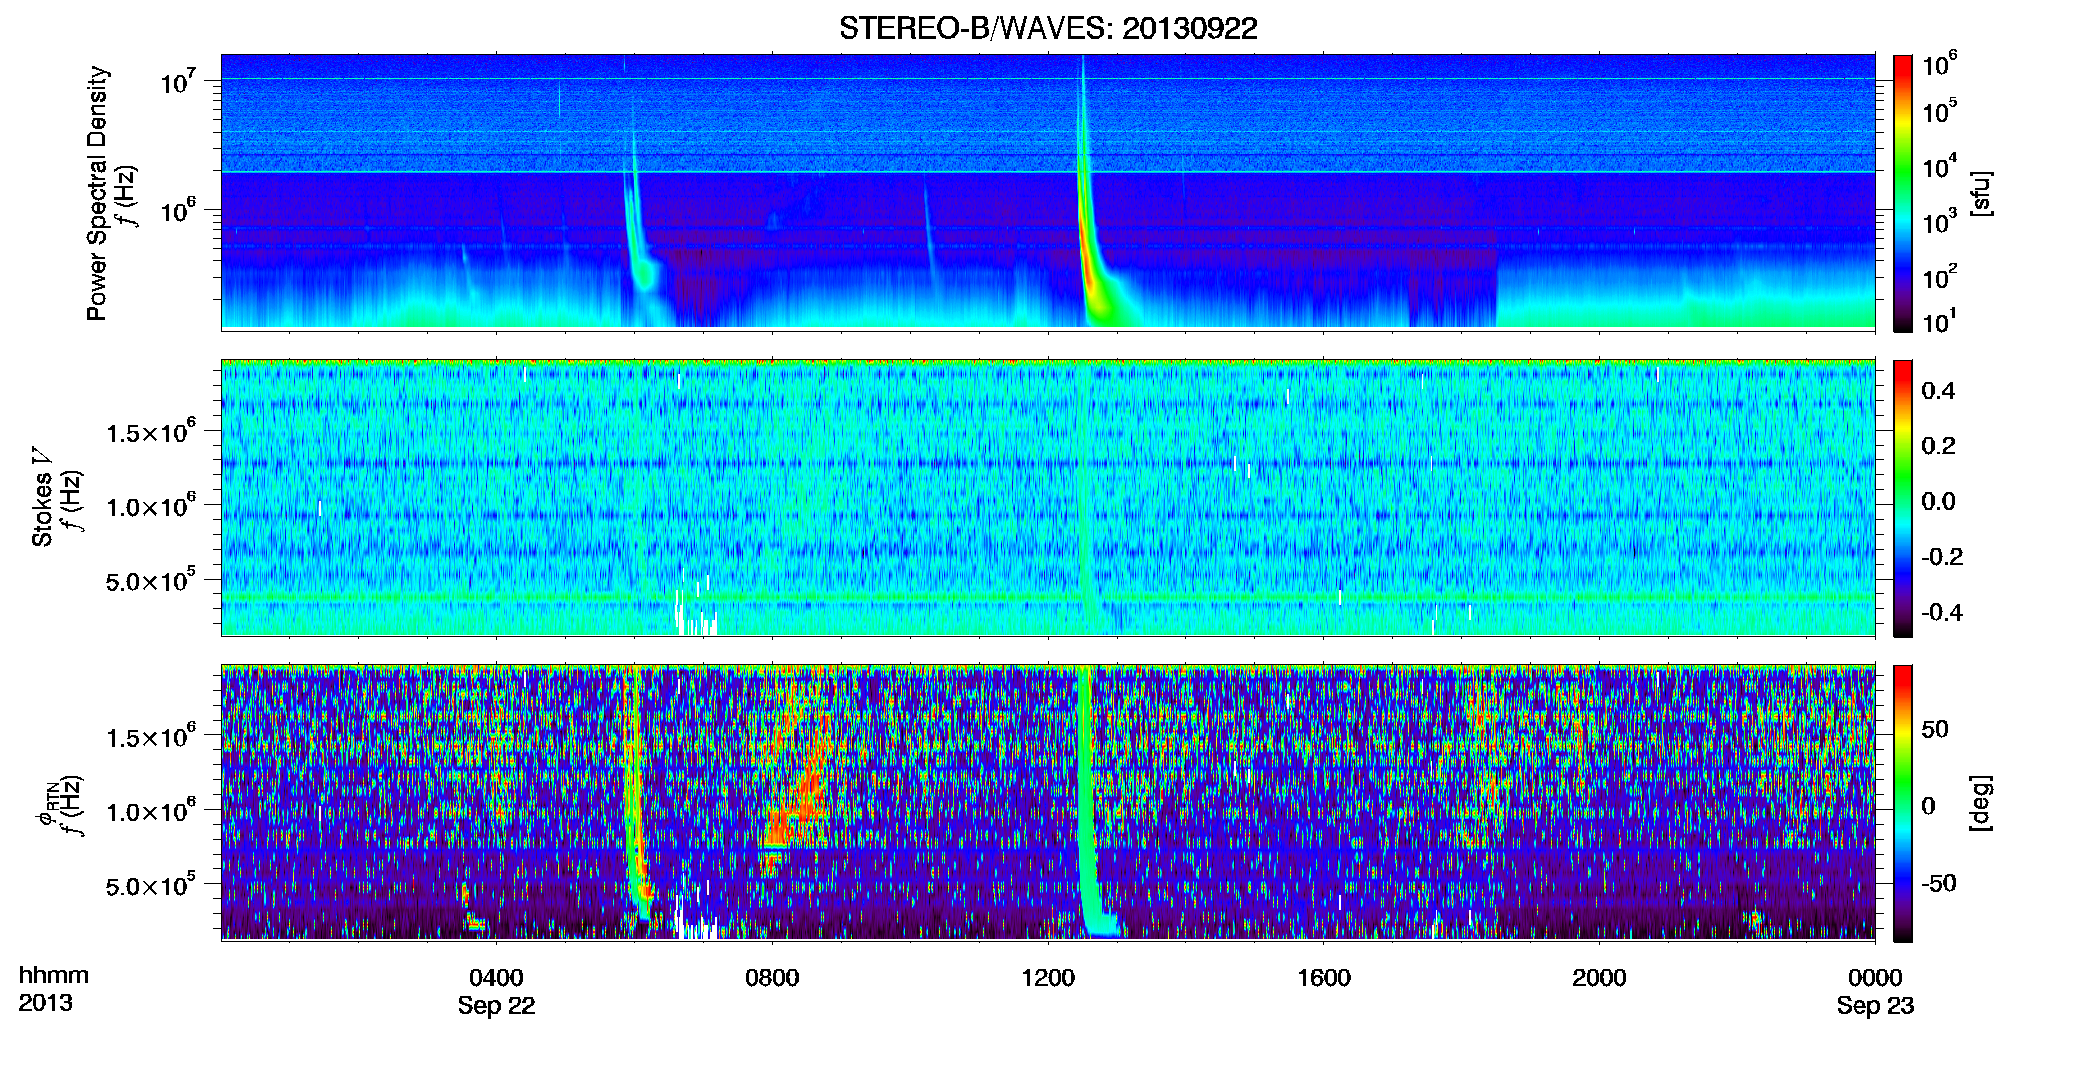Image resolution: width=2096 pixels, height=1080 pixels.
Task: Click the 0.4 label on Stokes V colorbar
Action: [1938, 391]
